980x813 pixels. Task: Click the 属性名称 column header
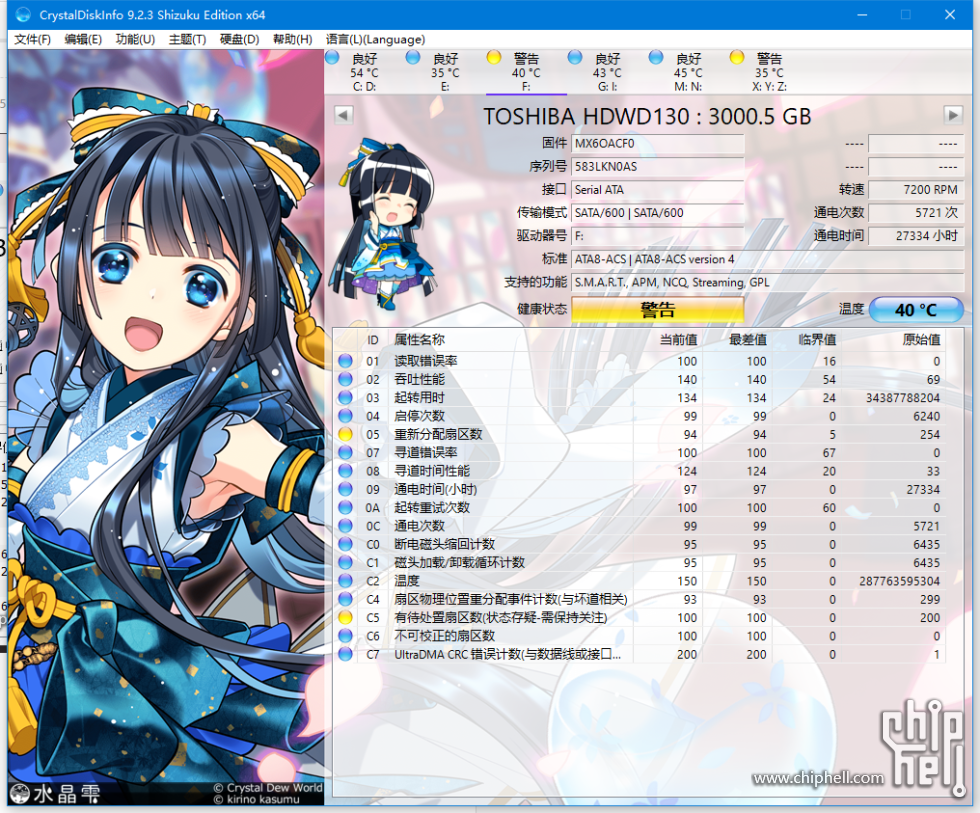point(419,340)
